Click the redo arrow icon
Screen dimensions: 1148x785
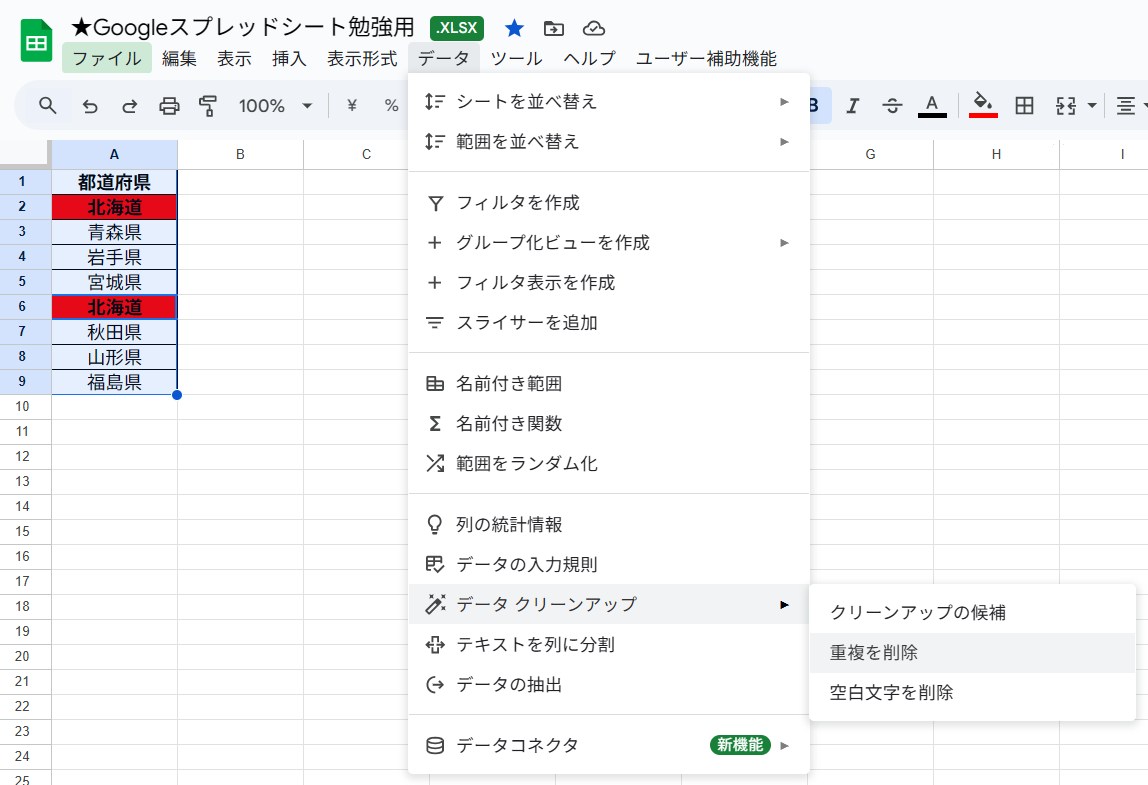point(130,105)
